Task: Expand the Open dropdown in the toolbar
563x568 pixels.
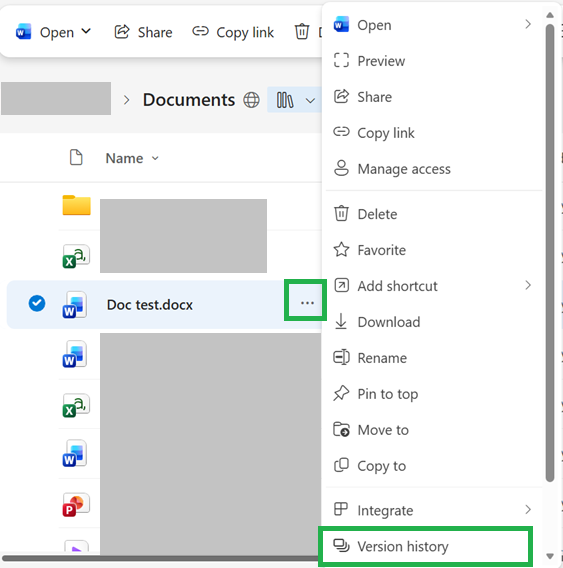Action: click(86, 31)
